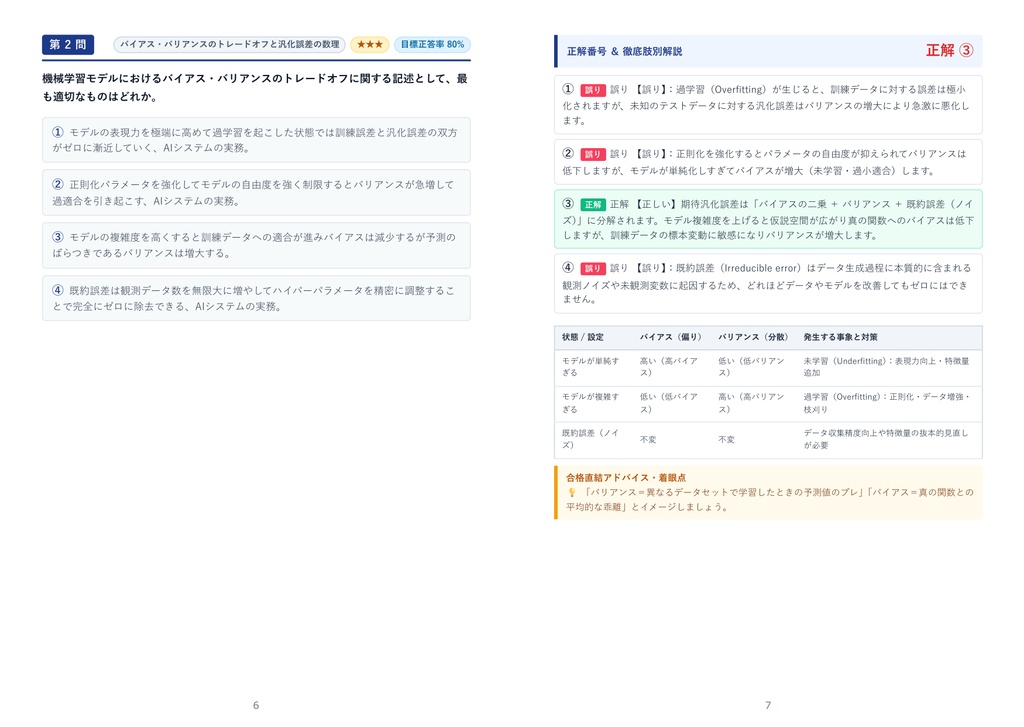The width and height of the screenshot is (1024, 727).
Task: Click the 合格直結アドバイス・着眼点 heading
Action: (626, 477)
